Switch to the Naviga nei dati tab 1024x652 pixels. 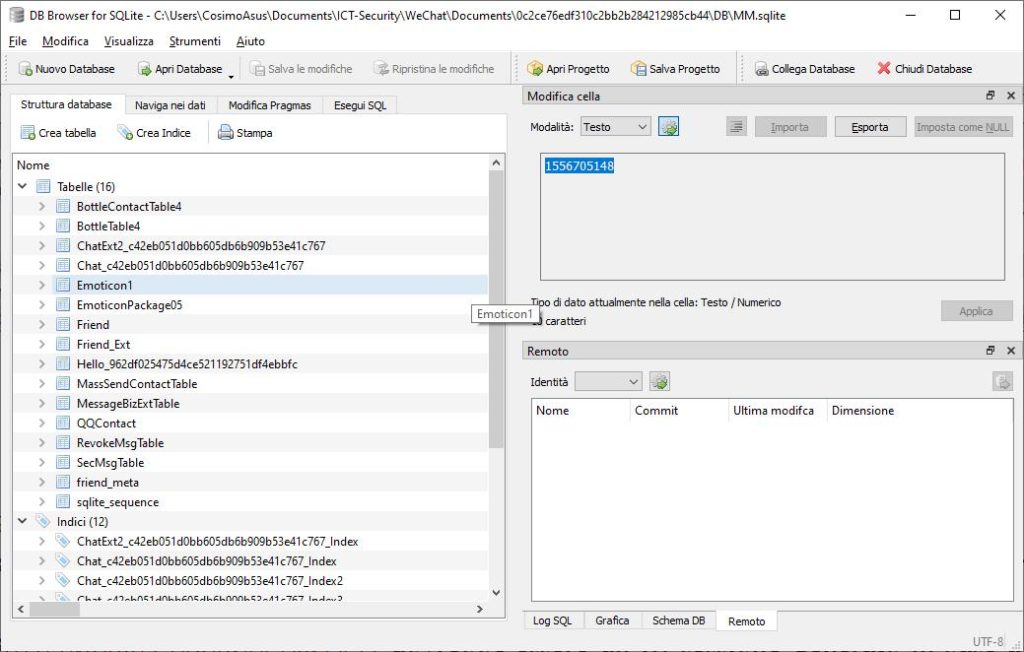tap(170, 105)
